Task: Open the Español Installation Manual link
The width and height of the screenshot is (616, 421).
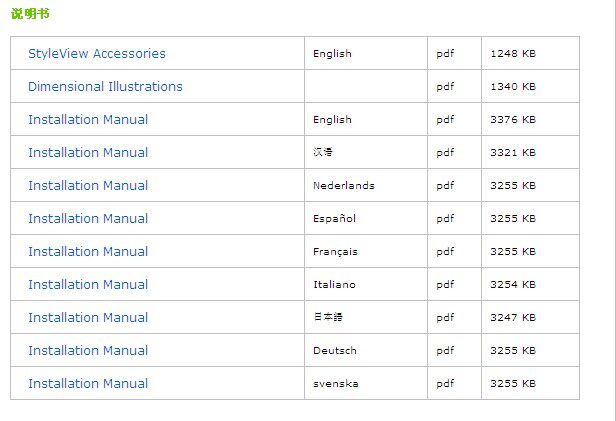Action: click(x=88, y=219)
